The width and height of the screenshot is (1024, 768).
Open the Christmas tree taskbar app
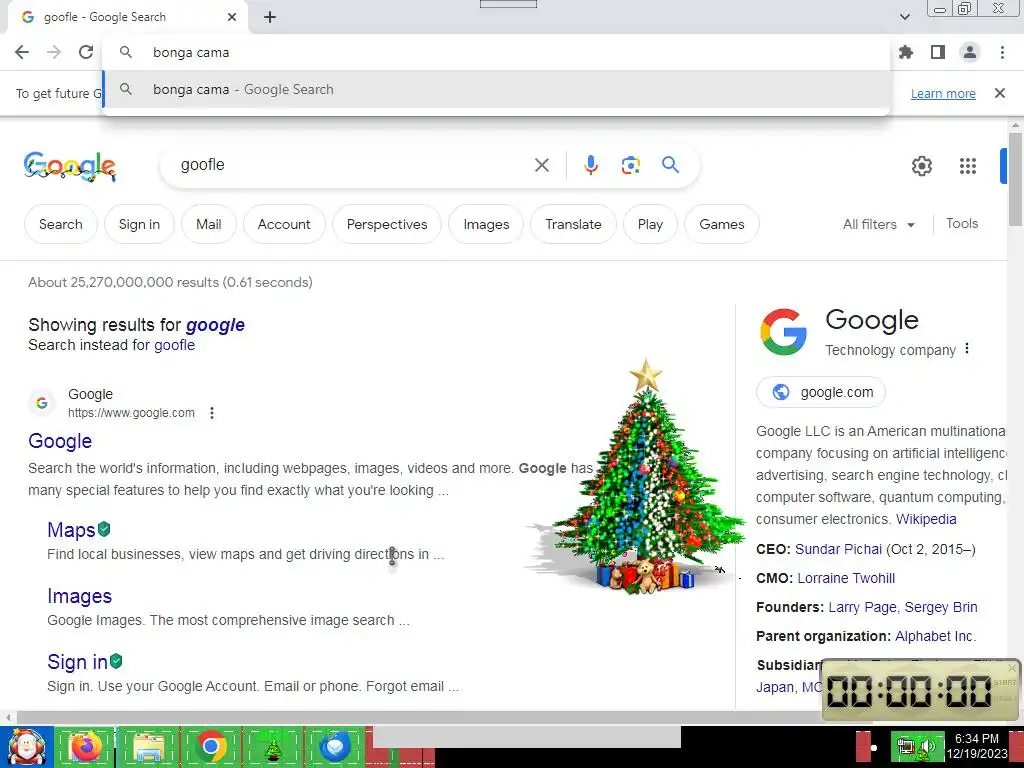tap(273, 748)
